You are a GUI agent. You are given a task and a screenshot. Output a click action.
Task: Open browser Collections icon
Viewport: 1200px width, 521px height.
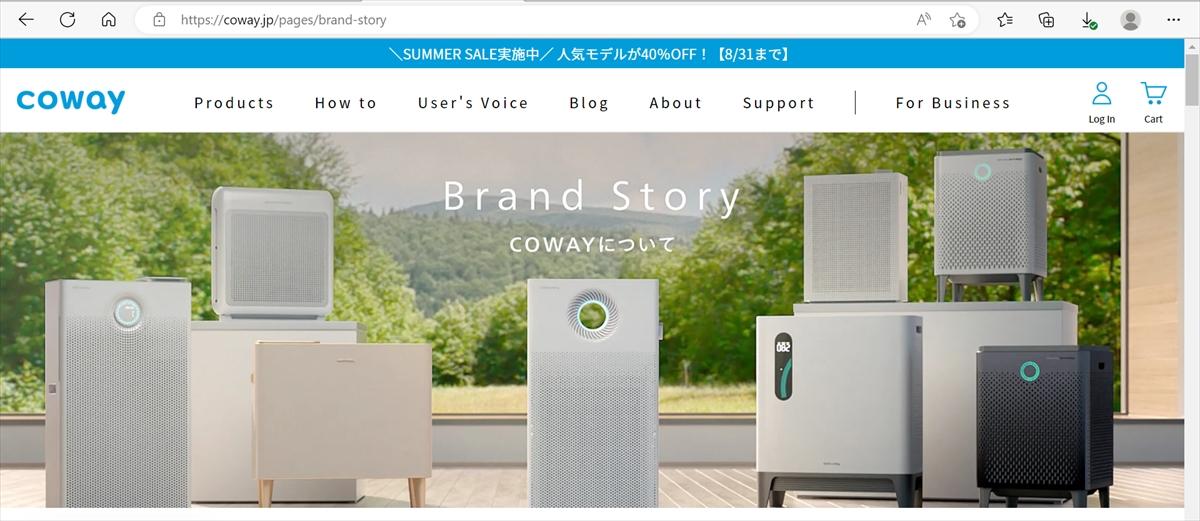click(1047, 20)
